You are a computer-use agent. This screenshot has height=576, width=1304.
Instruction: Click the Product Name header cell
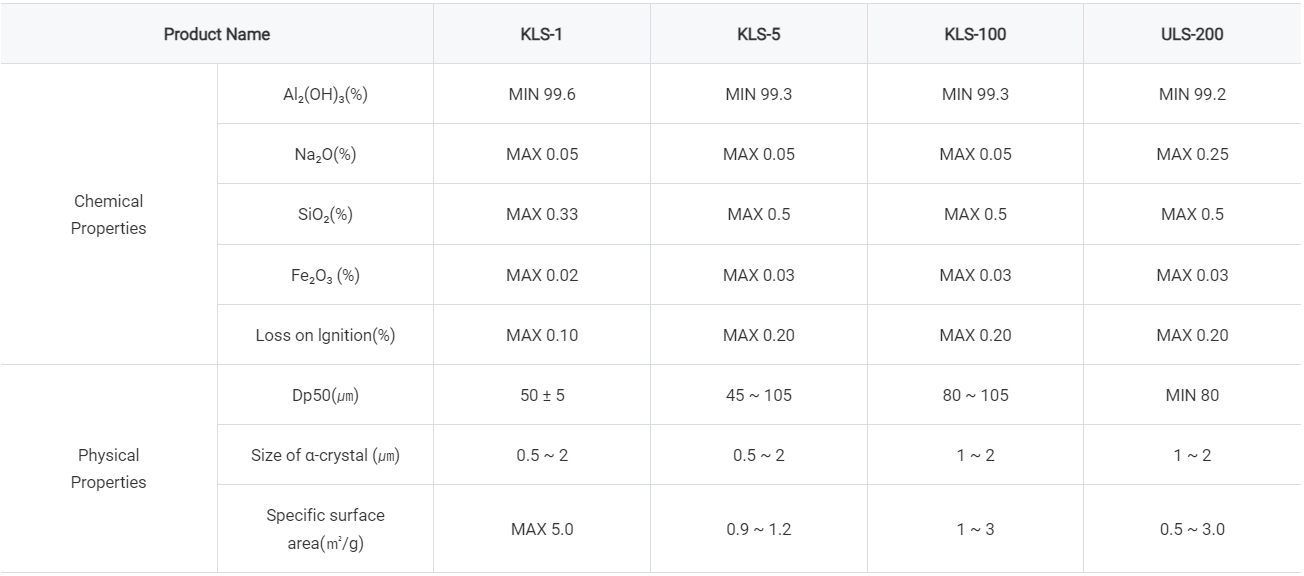[x=217, y=34]
